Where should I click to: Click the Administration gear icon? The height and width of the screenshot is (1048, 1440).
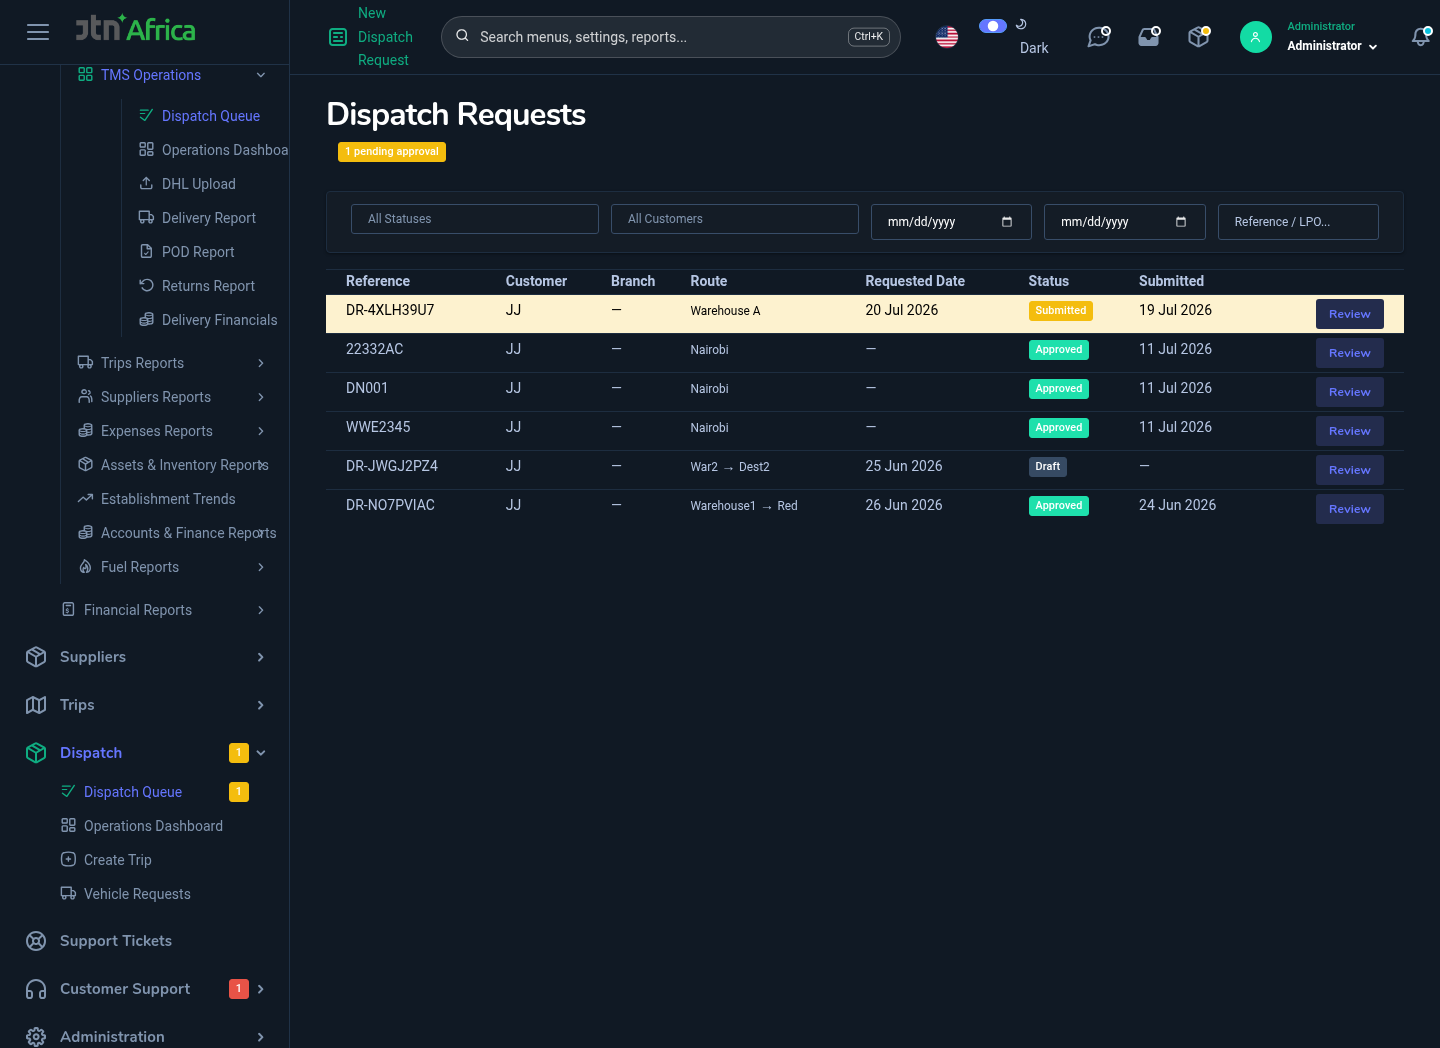click(36, 1037)
